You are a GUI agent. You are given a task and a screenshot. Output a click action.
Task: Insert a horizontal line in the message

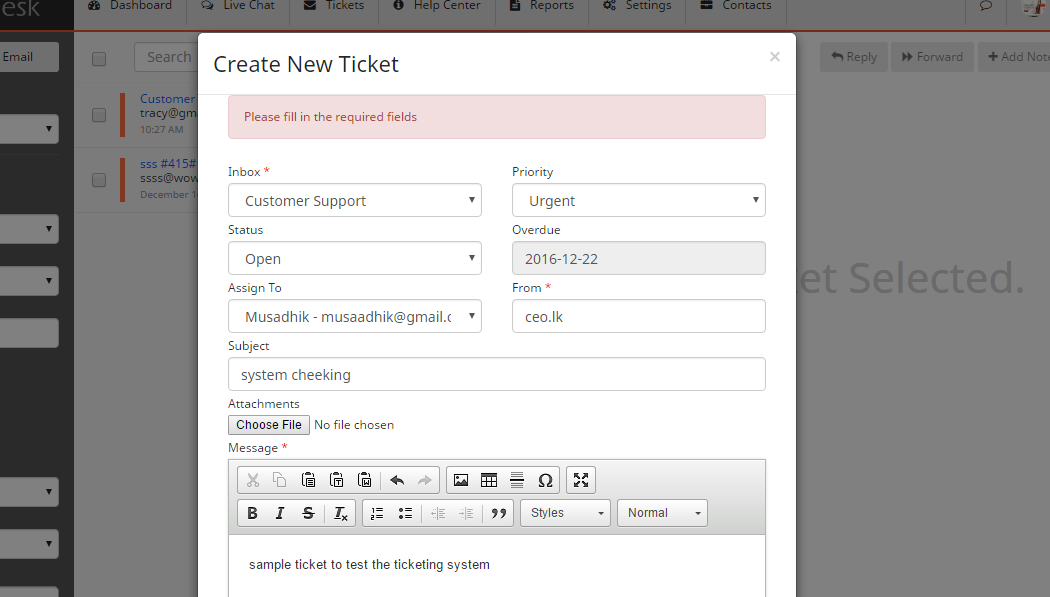tap(517, 480)
